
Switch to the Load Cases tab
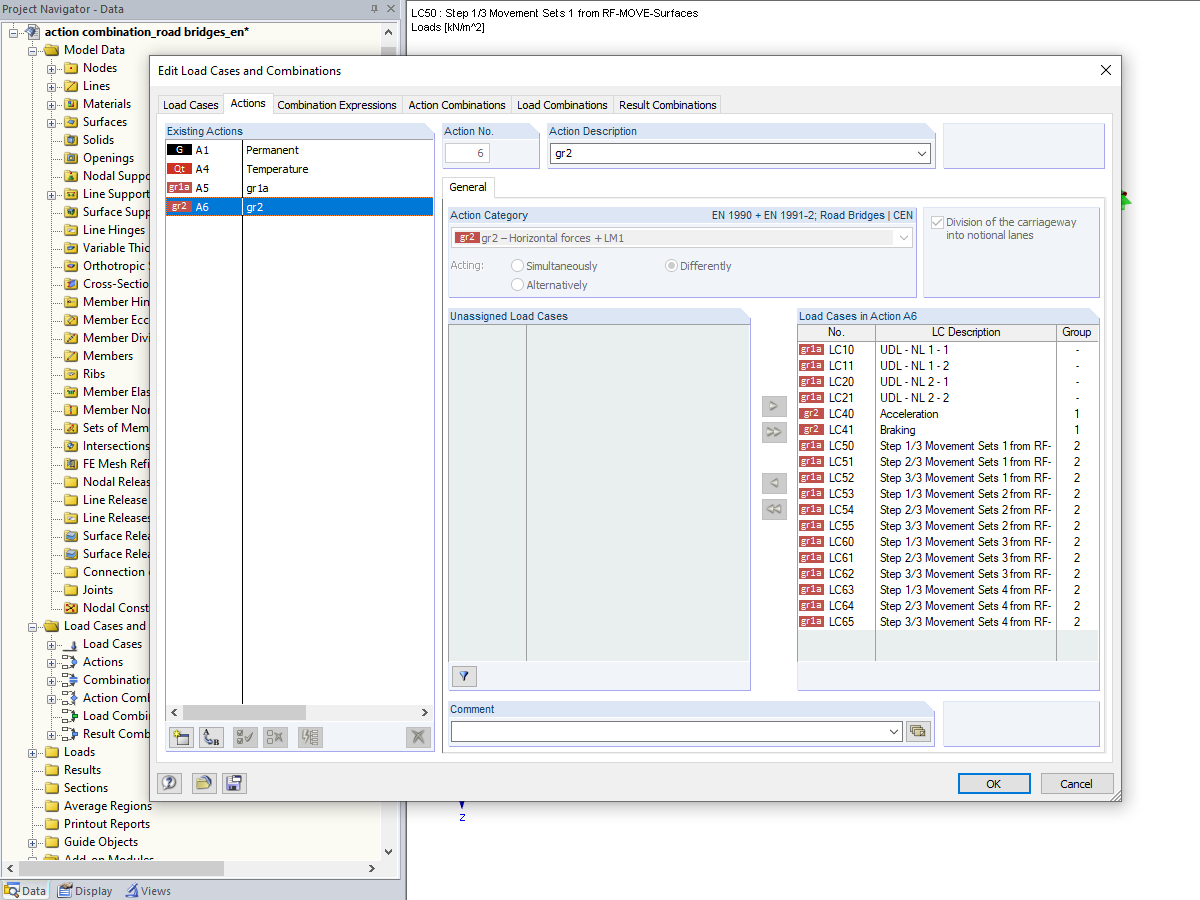(191, 105)
